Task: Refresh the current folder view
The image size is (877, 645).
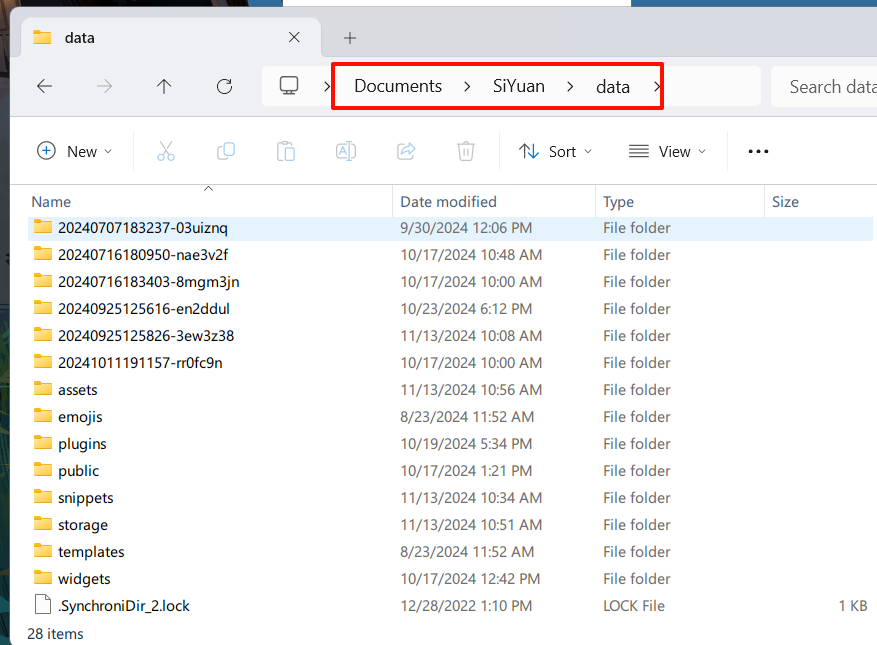Action: point(224,86)
